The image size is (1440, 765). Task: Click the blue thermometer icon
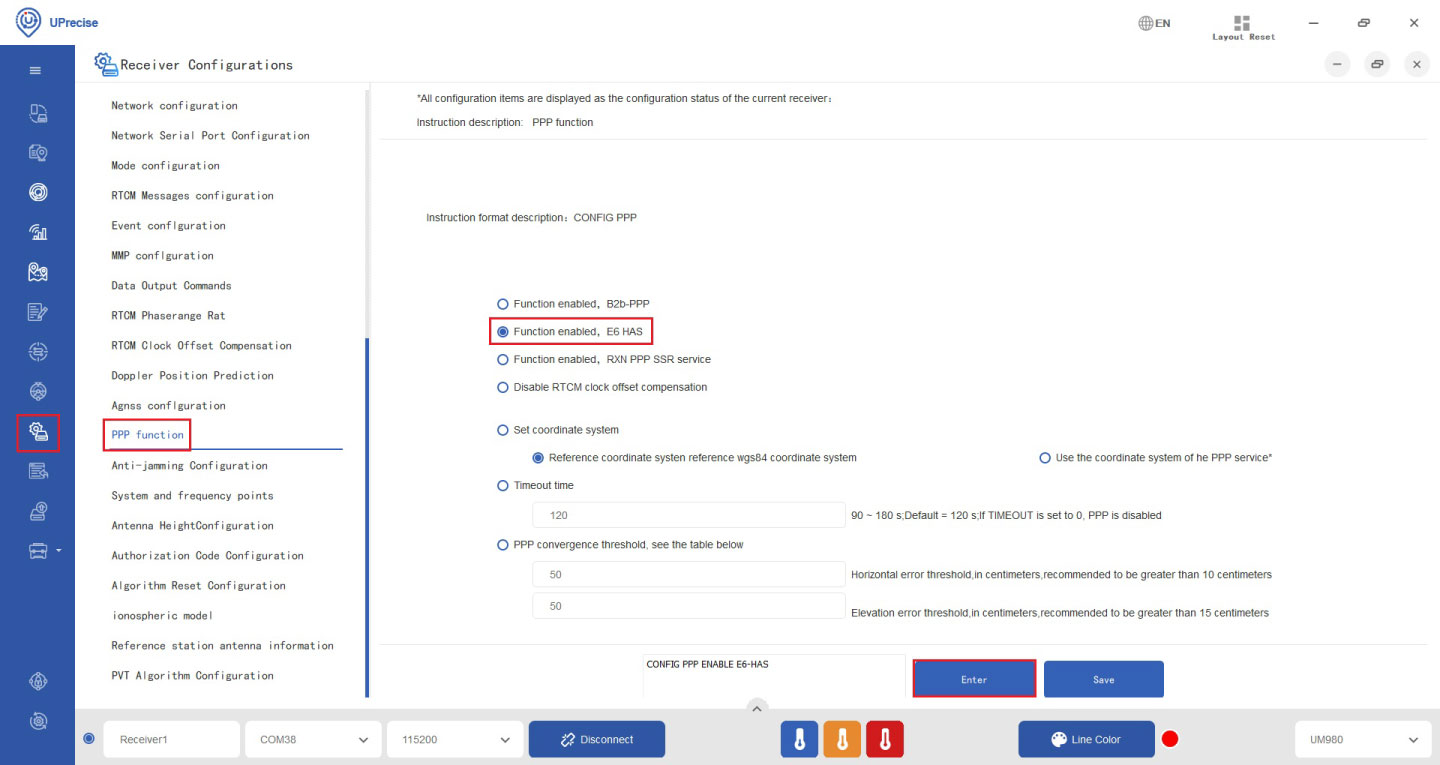[x=799, y=740]
